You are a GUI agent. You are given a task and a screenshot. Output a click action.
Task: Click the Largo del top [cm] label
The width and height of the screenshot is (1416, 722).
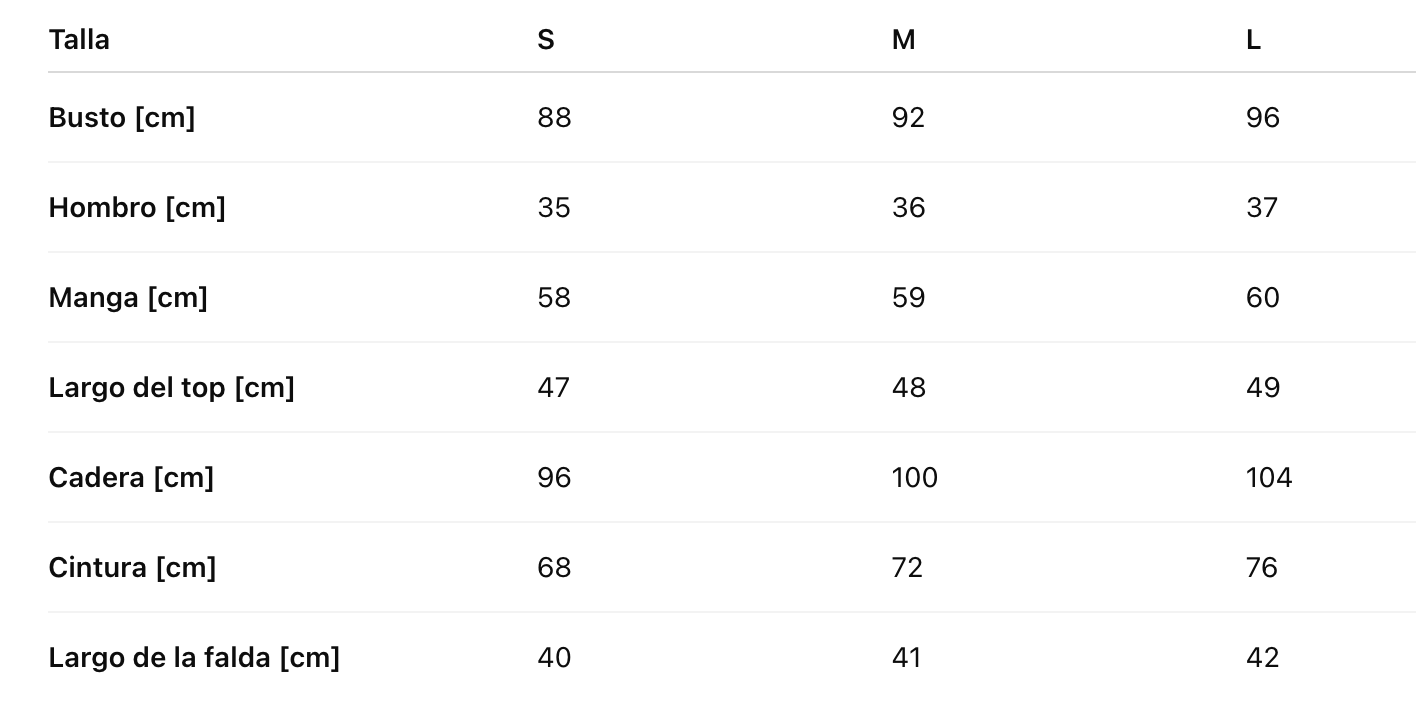pos(171,388)
